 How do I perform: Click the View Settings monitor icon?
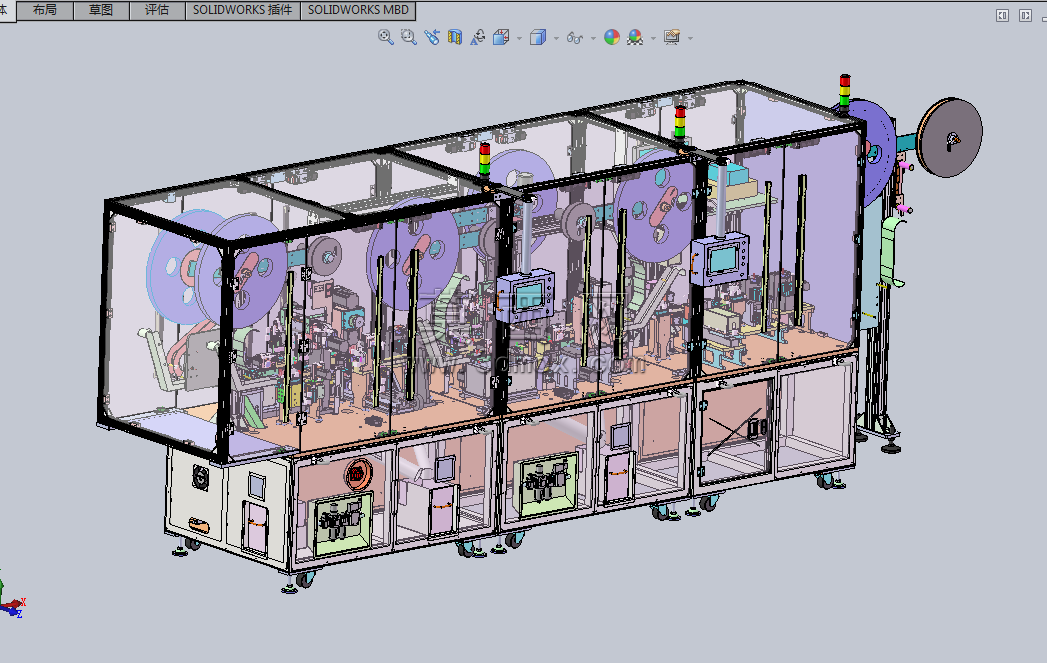pyautogui.click(x=672, y=37)
